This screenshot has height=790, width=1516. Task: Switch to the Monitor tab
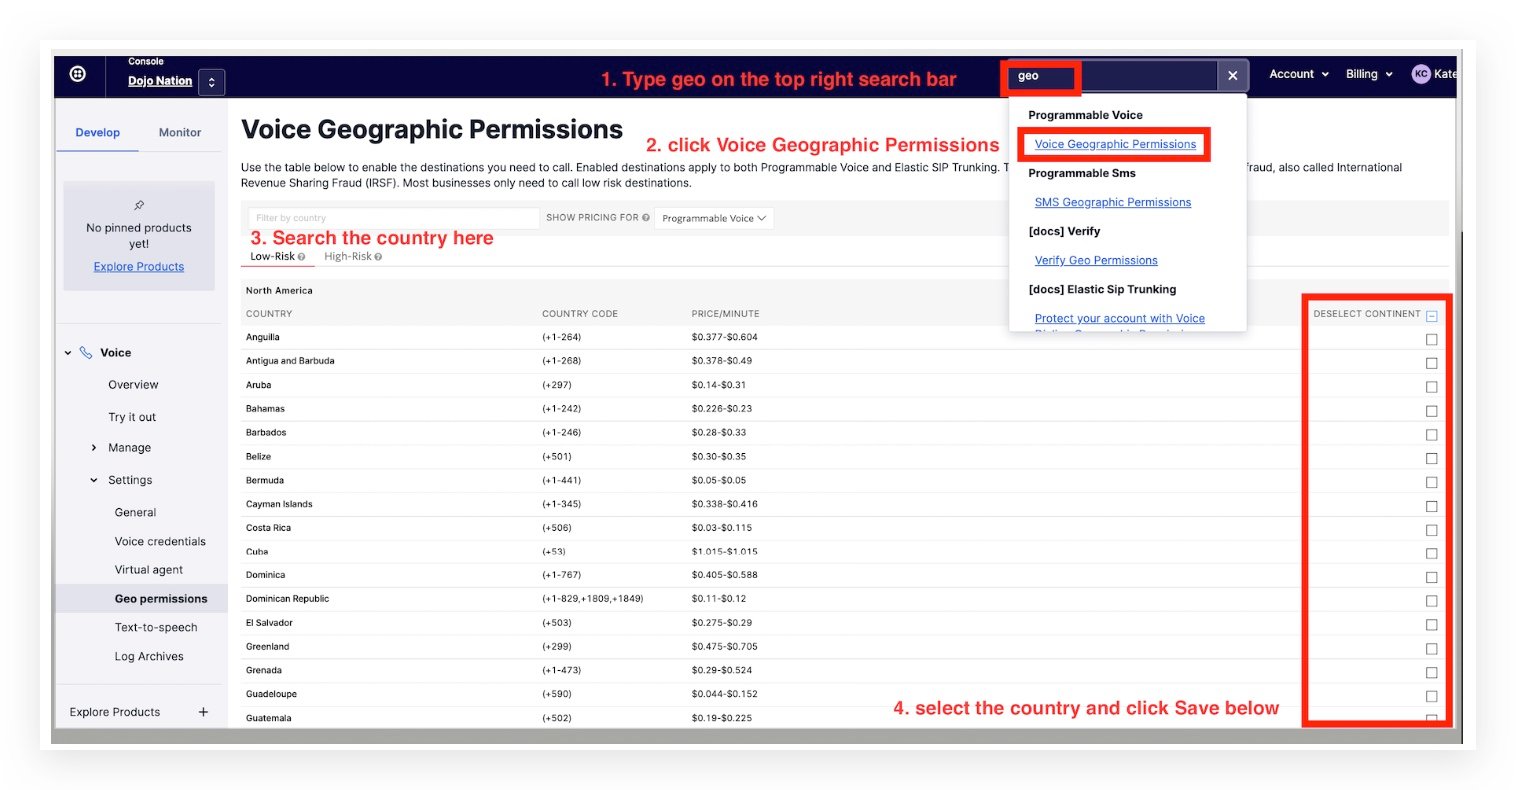[180, 132]
